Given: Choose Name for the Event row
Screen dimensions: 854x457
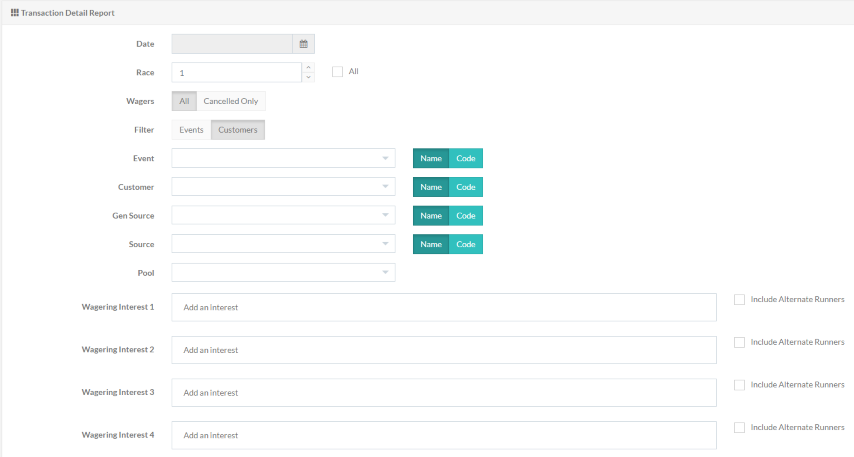Looking at the screenshot, I should tap(431, 159).
